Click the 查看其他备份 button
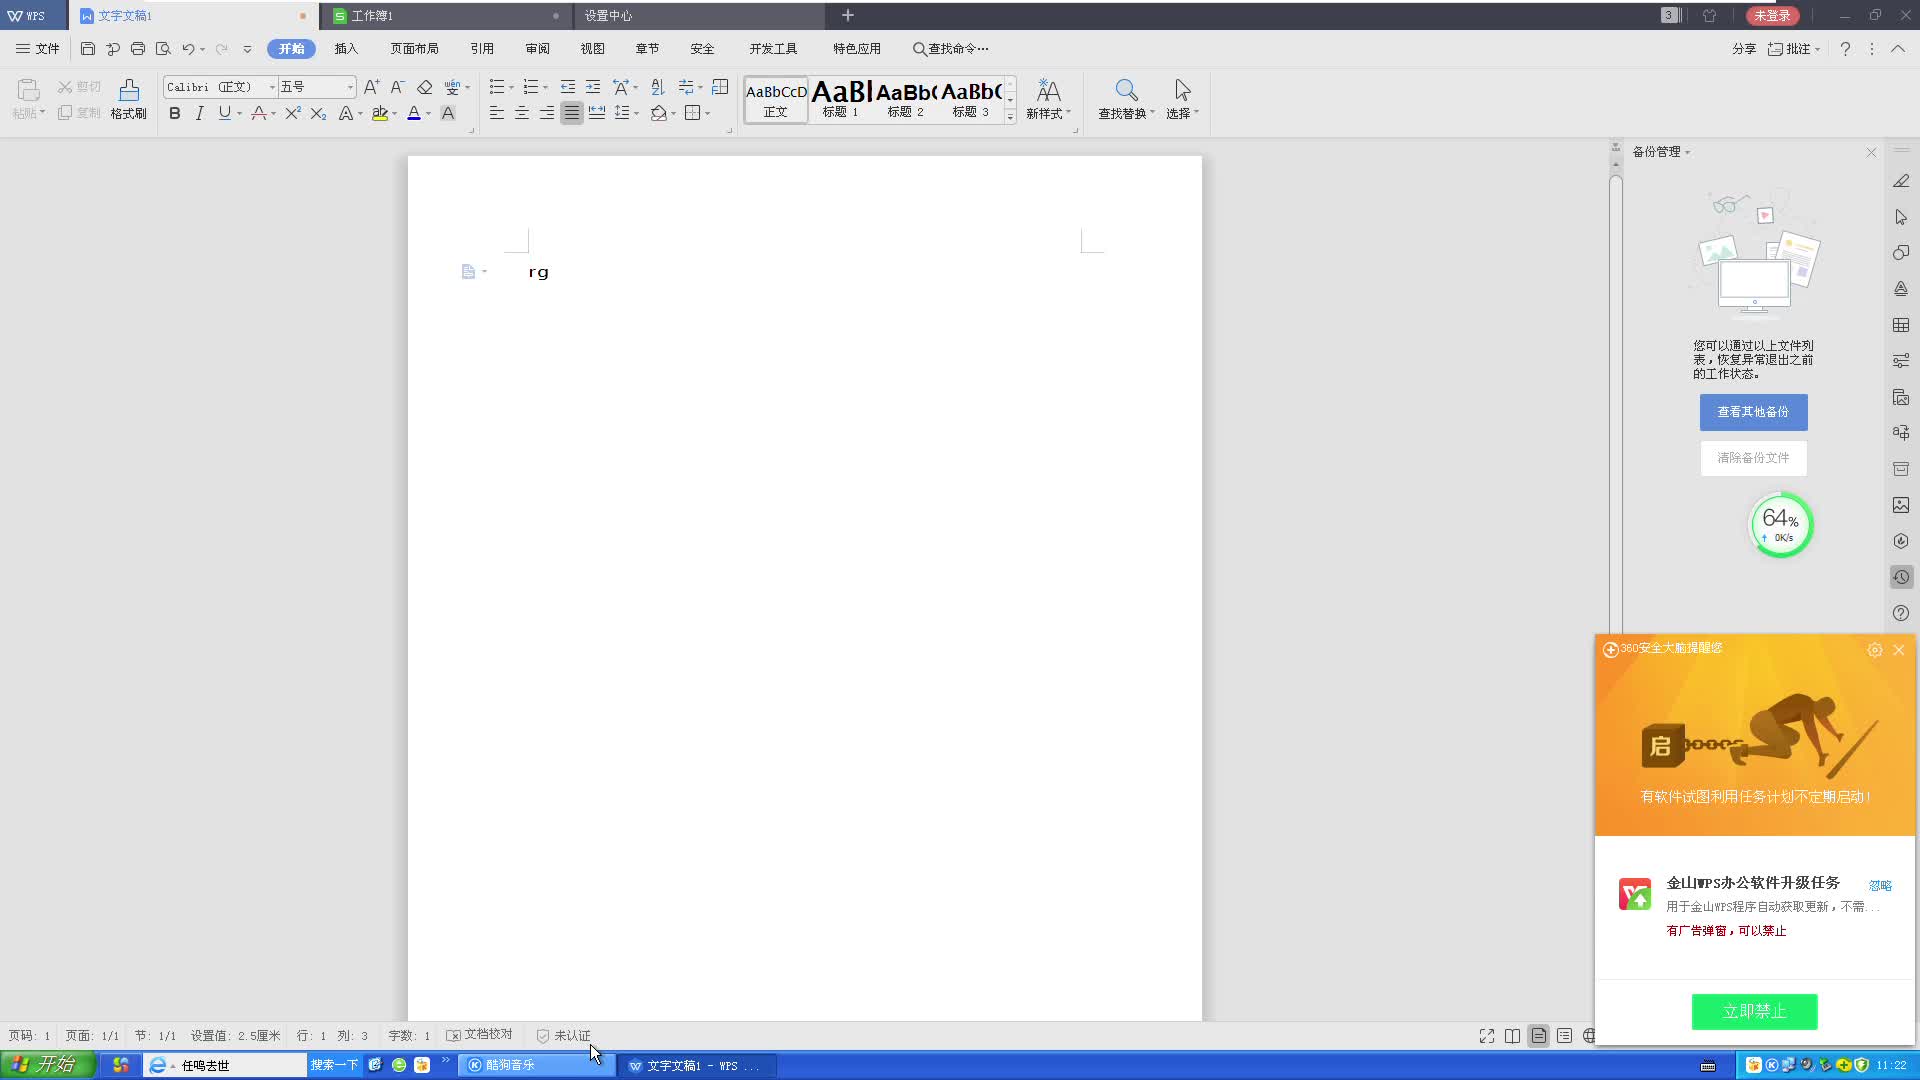Viewport: 1920px width, 1080px height. click(x=1752, y=412)
